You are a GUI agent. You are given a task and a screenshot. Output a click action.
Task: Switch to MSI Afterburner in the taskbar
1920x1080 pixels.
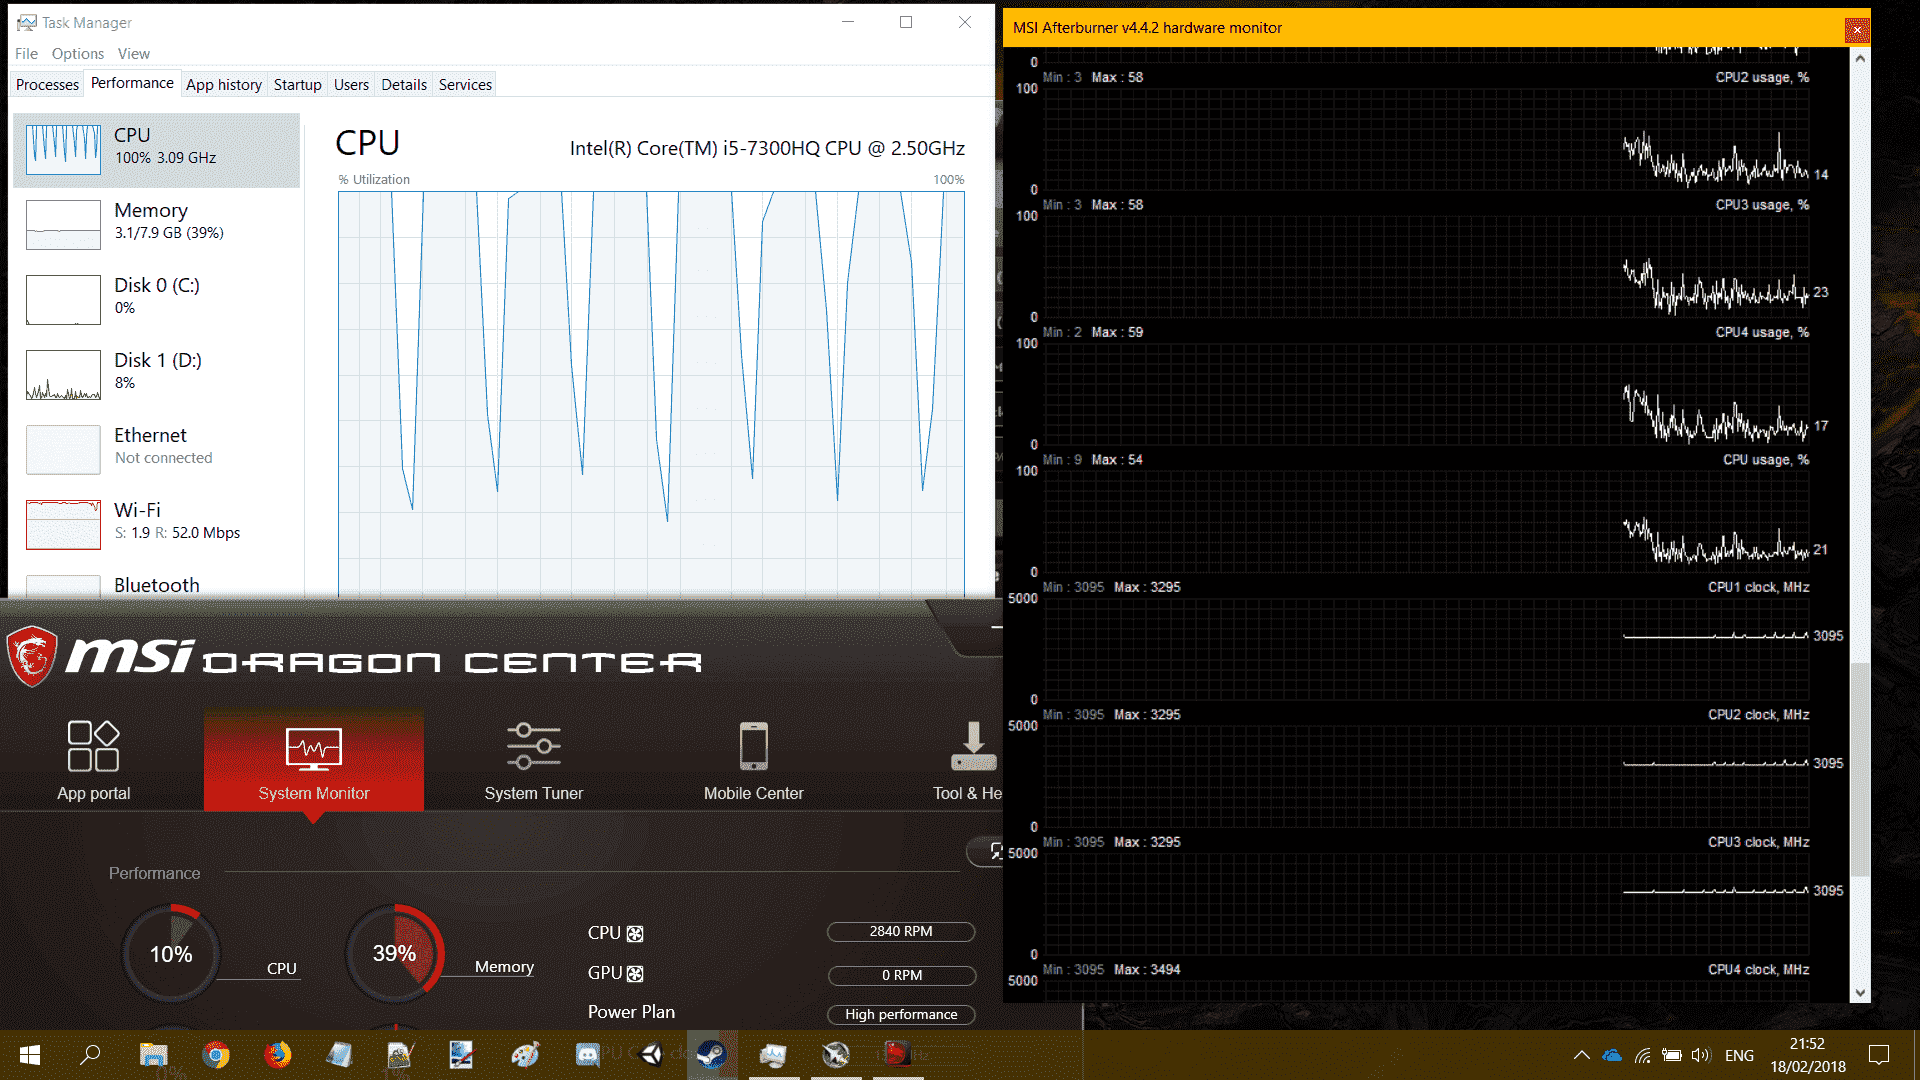pos(835,1055)
